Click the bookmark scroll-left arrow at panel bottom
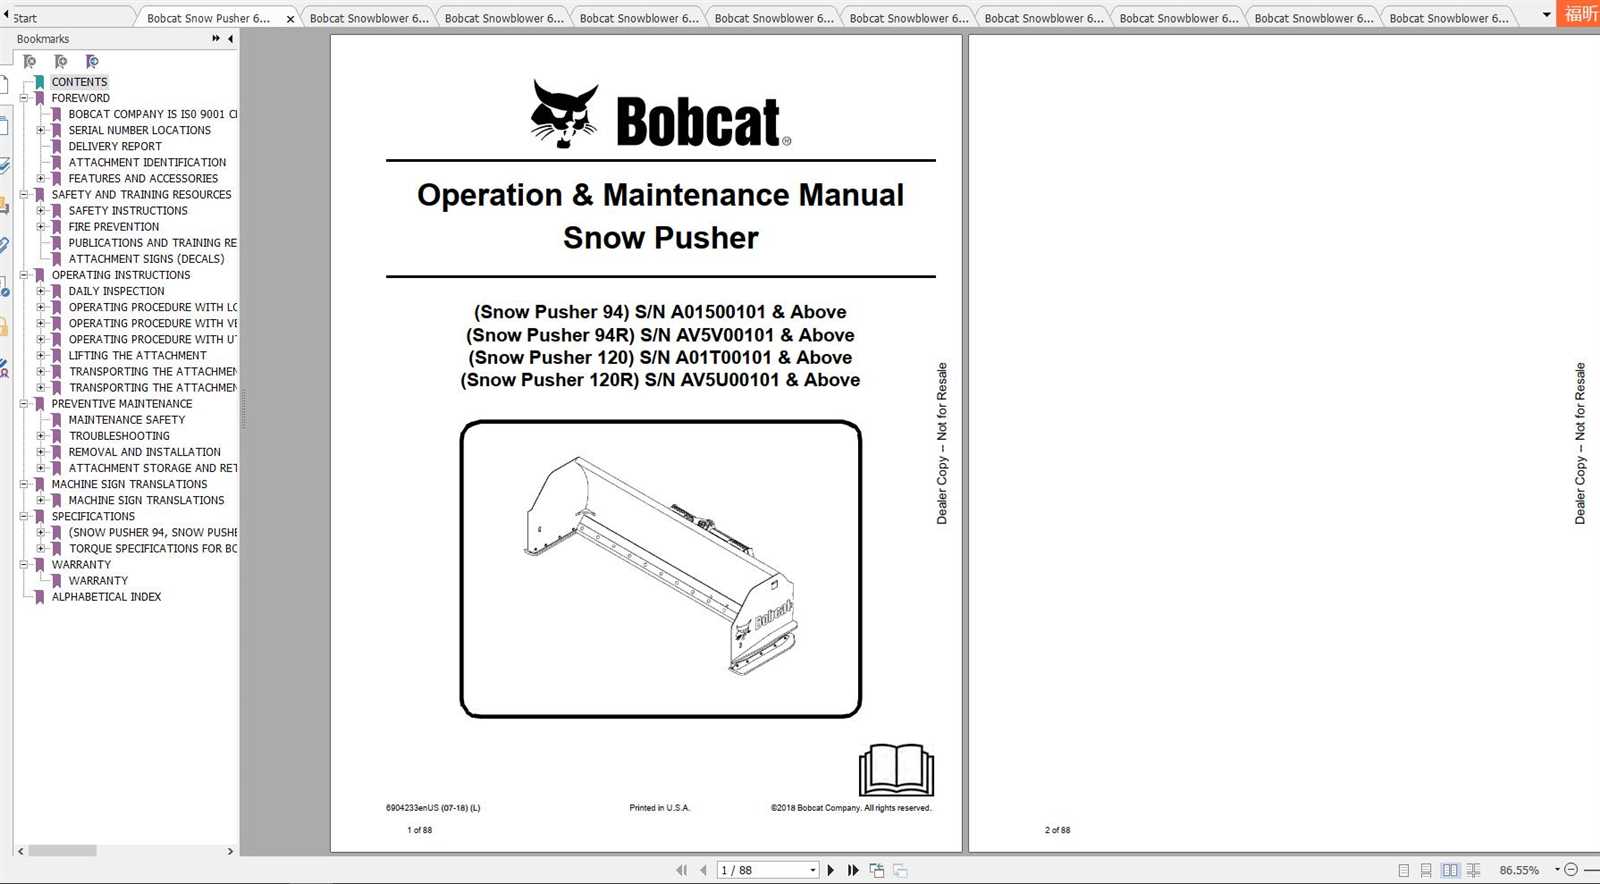 (x=21, y=851)
